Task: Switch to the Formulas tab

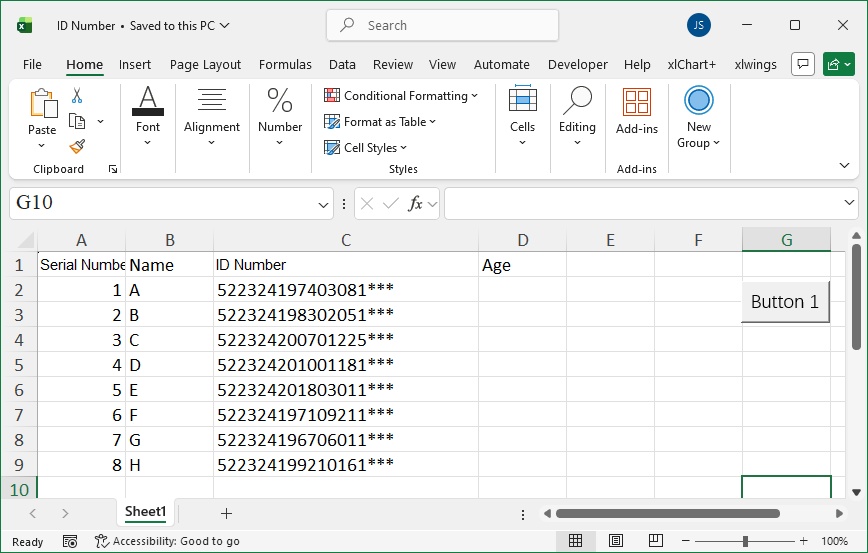Action: point(285,65)
